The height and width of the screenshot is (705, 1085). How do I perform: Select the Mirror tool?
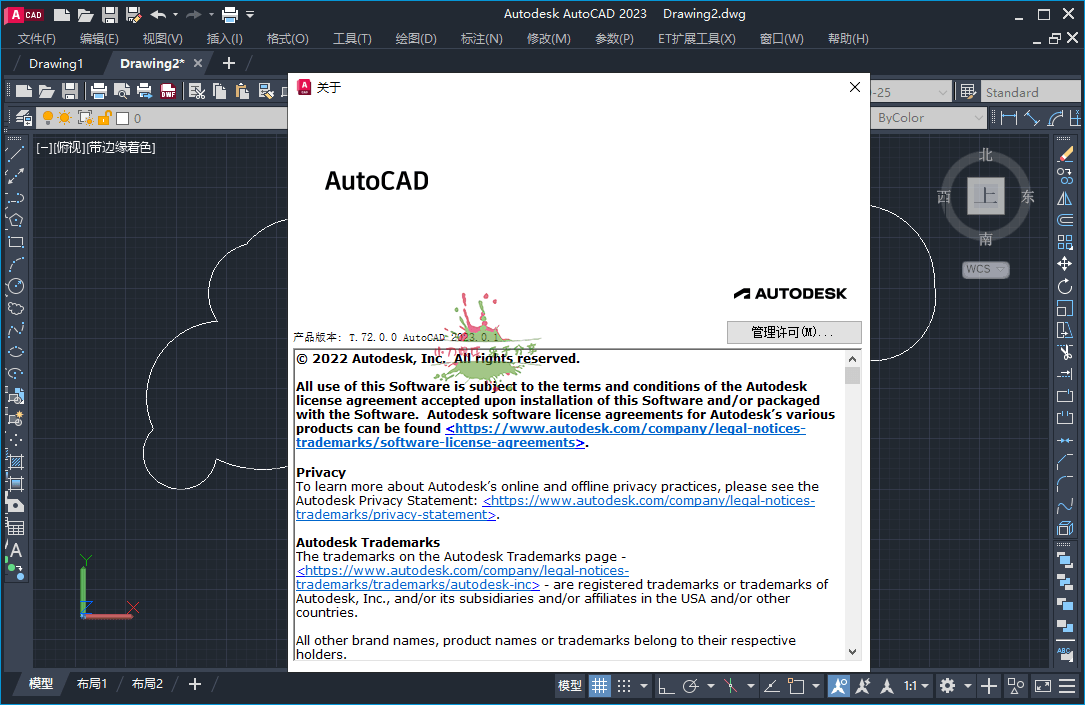1065,198
